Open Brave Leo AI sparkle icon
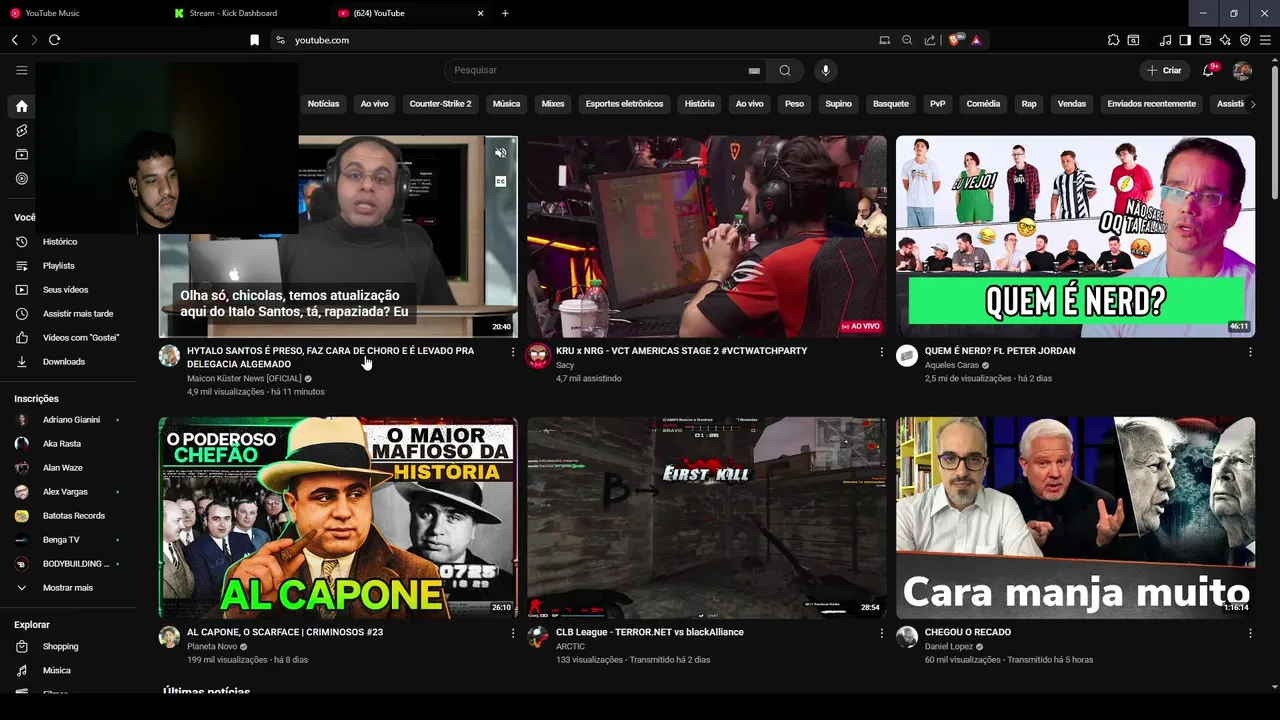 pyautogui.click(x=1225, y=40)
